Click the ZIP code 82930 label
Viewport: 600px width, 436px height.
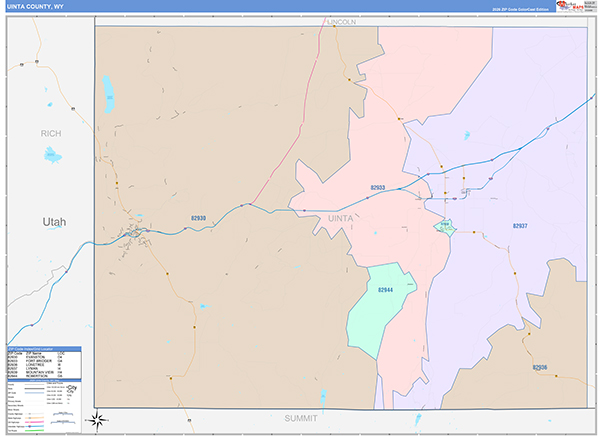pos(198,218)
